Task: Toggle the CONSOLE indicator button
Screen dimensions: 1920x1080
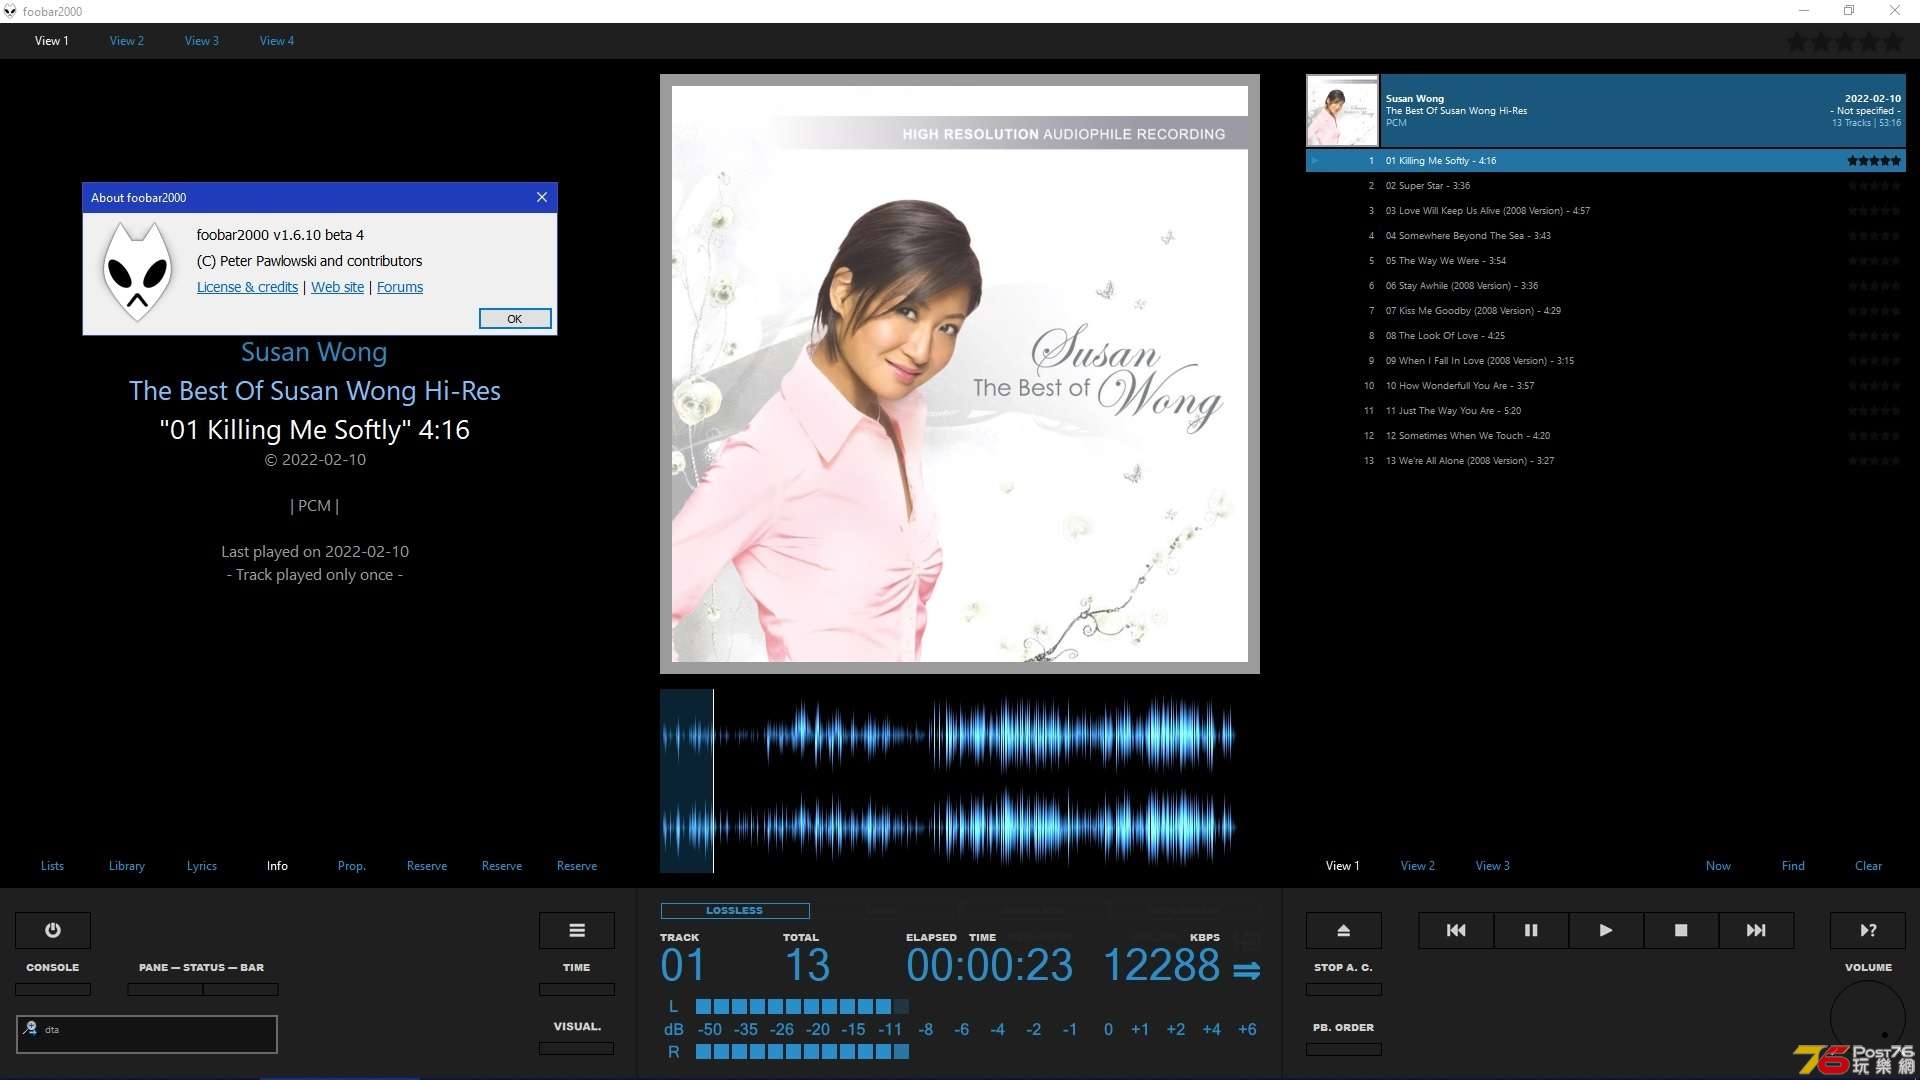Action: coord(53,989)
